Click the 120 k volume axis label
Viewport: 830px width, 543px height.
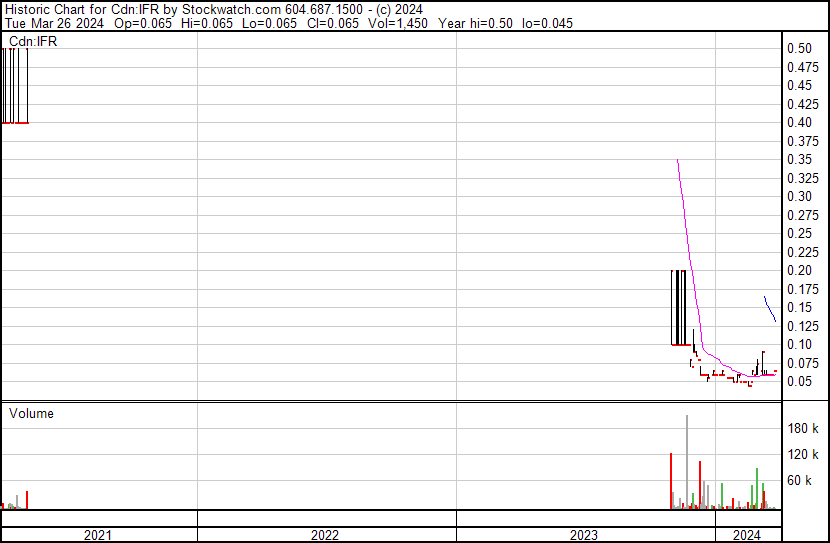click(x=802, y=454)
